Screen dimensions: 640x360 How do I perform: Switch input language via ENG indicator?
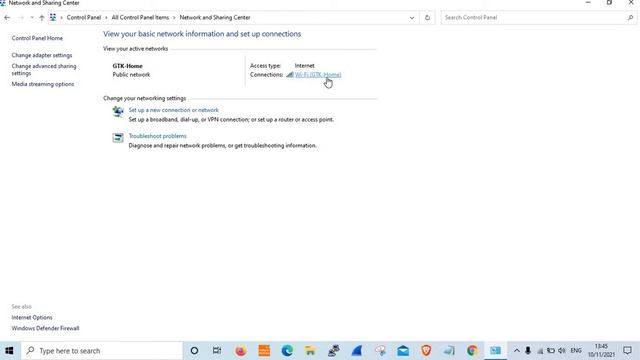[x=576, y=351]
